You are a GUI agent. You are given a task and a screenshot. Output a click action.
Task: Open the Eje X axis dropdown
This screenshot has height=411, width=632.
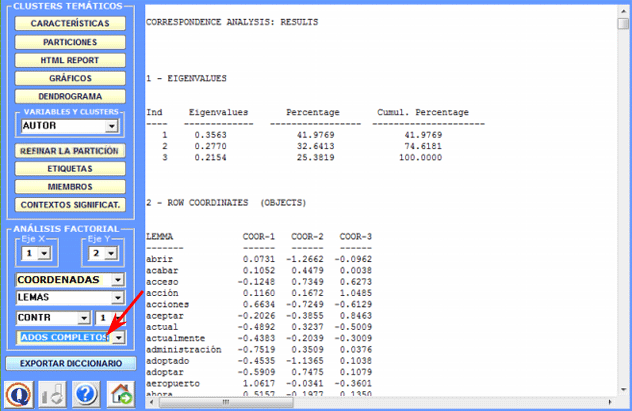coord(44,253)
